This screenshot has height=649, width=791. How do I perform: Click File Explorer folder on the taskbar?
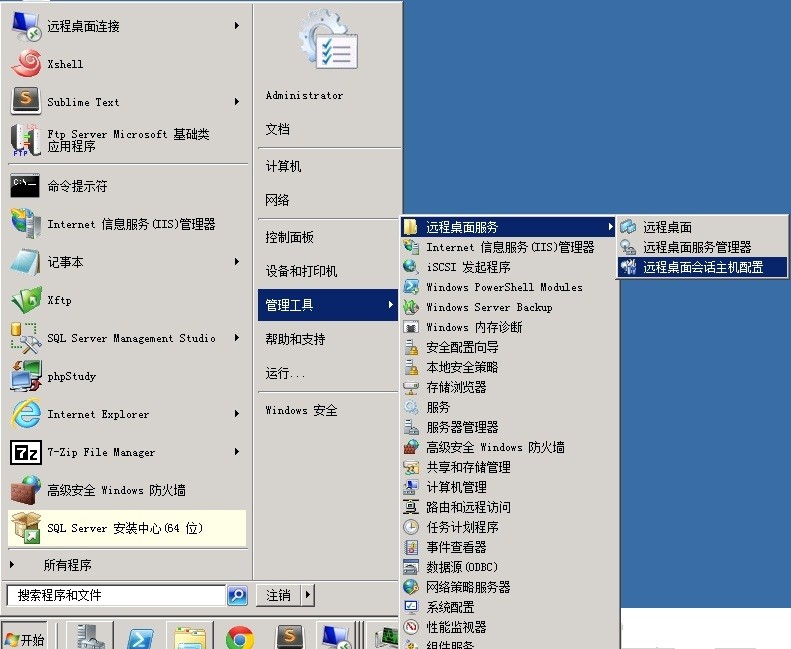pyautogui.click(x=190, y=638)
